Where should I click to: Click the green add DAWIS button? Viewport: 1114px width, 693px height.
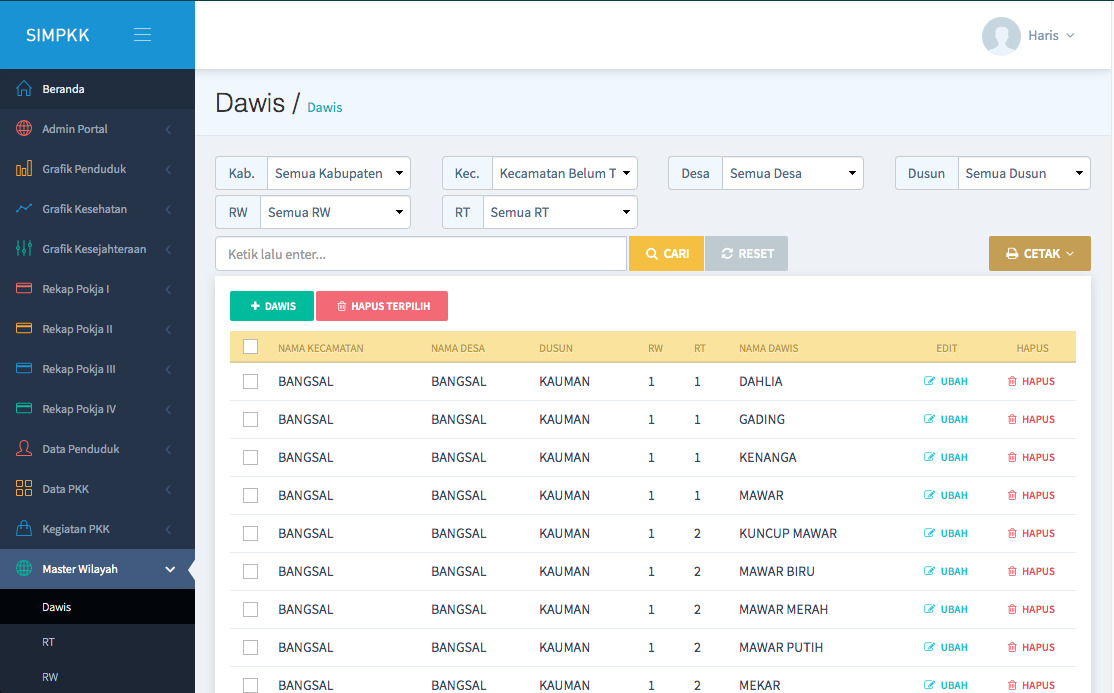pos(272,306)
